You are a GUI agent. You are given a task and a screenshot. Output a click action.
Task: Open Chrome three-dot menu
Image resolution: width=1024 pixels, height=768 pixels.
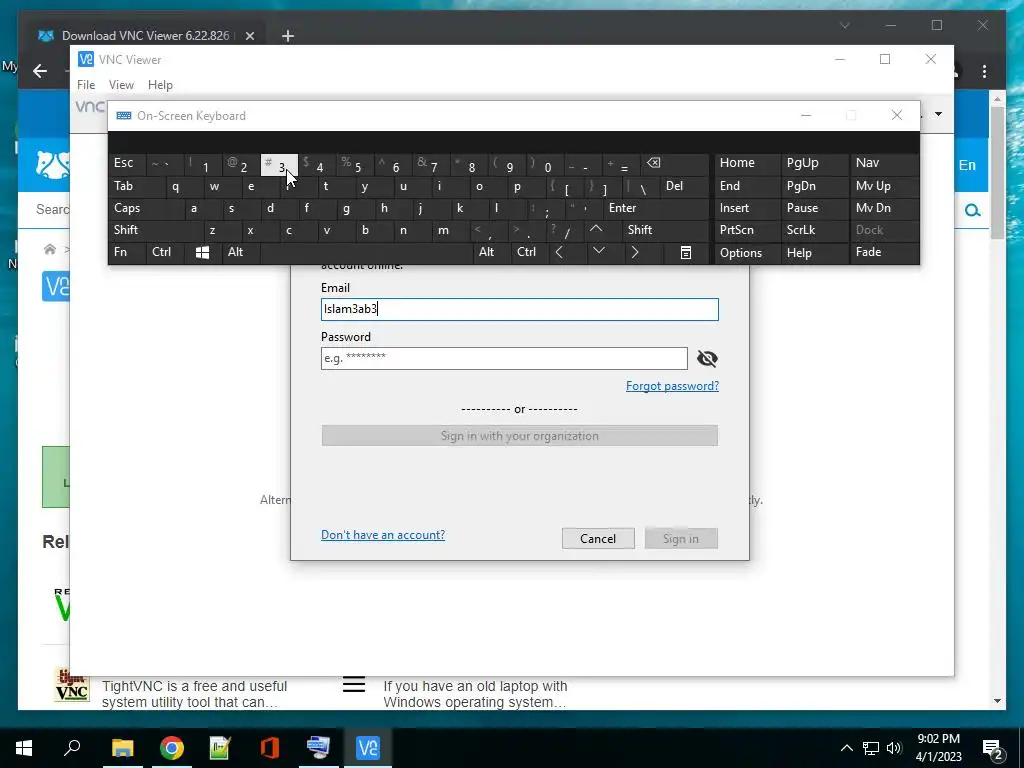click(x=984, y=71)
